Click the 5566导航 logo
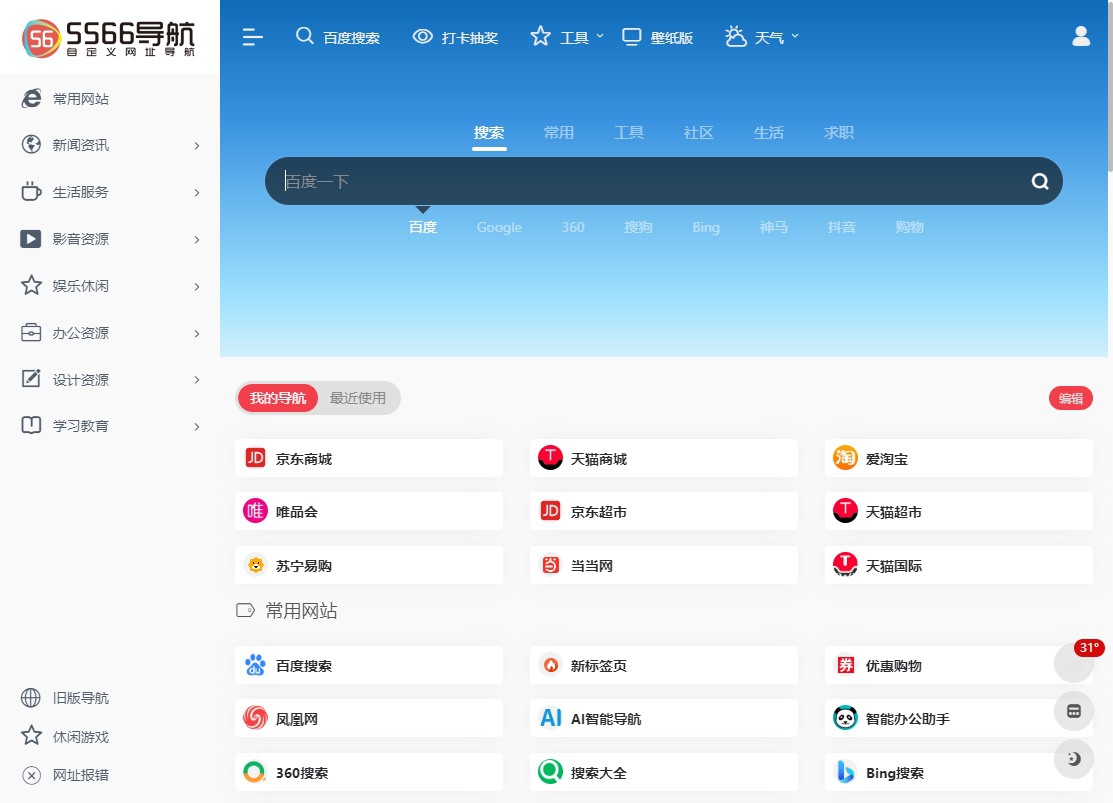 (109, 38)
